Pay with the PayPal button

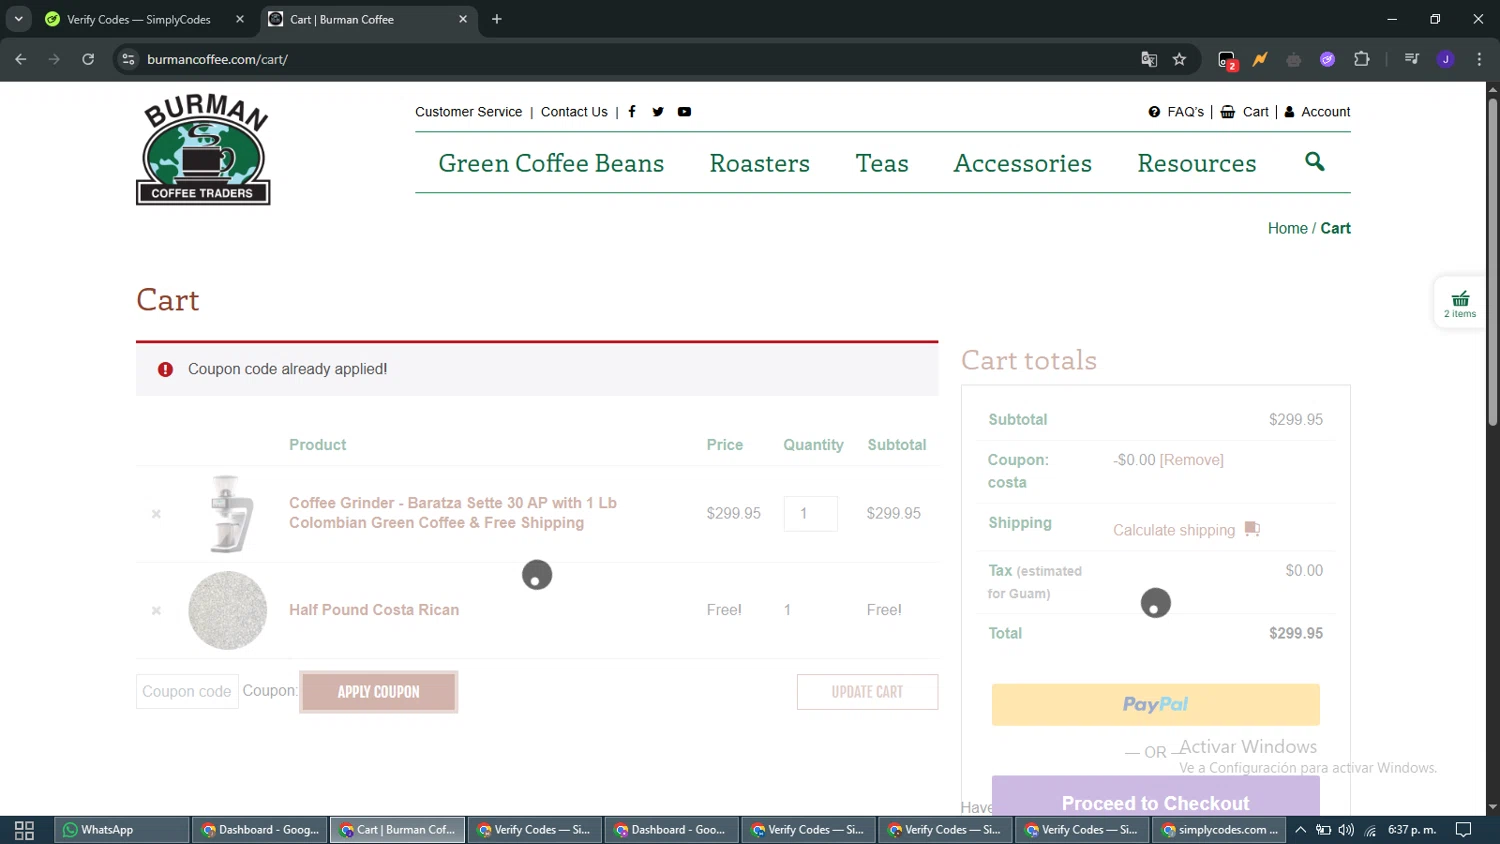tap(1156, 705)
